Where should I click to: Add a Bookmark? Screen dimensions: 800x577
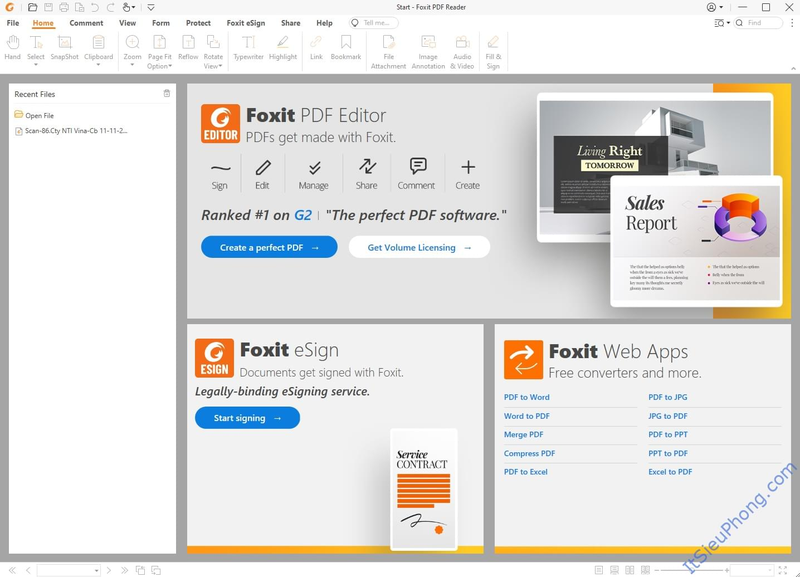coord(346,48)
